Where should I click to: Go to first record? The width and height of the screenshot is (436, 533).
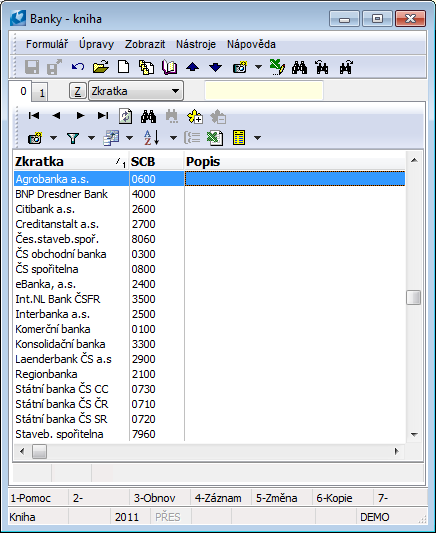click(x=34, y=116)
